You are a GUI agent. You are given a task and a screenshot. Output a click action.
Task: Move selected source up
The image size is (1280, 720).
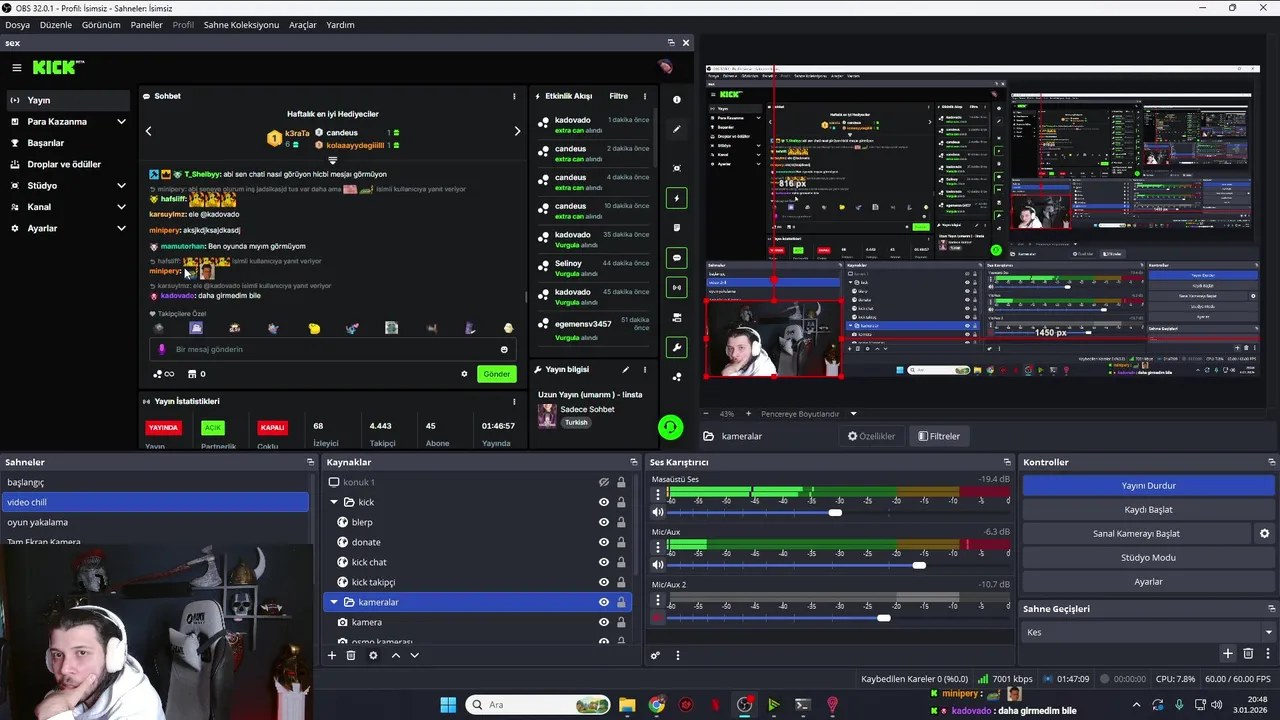coord(396,655)
